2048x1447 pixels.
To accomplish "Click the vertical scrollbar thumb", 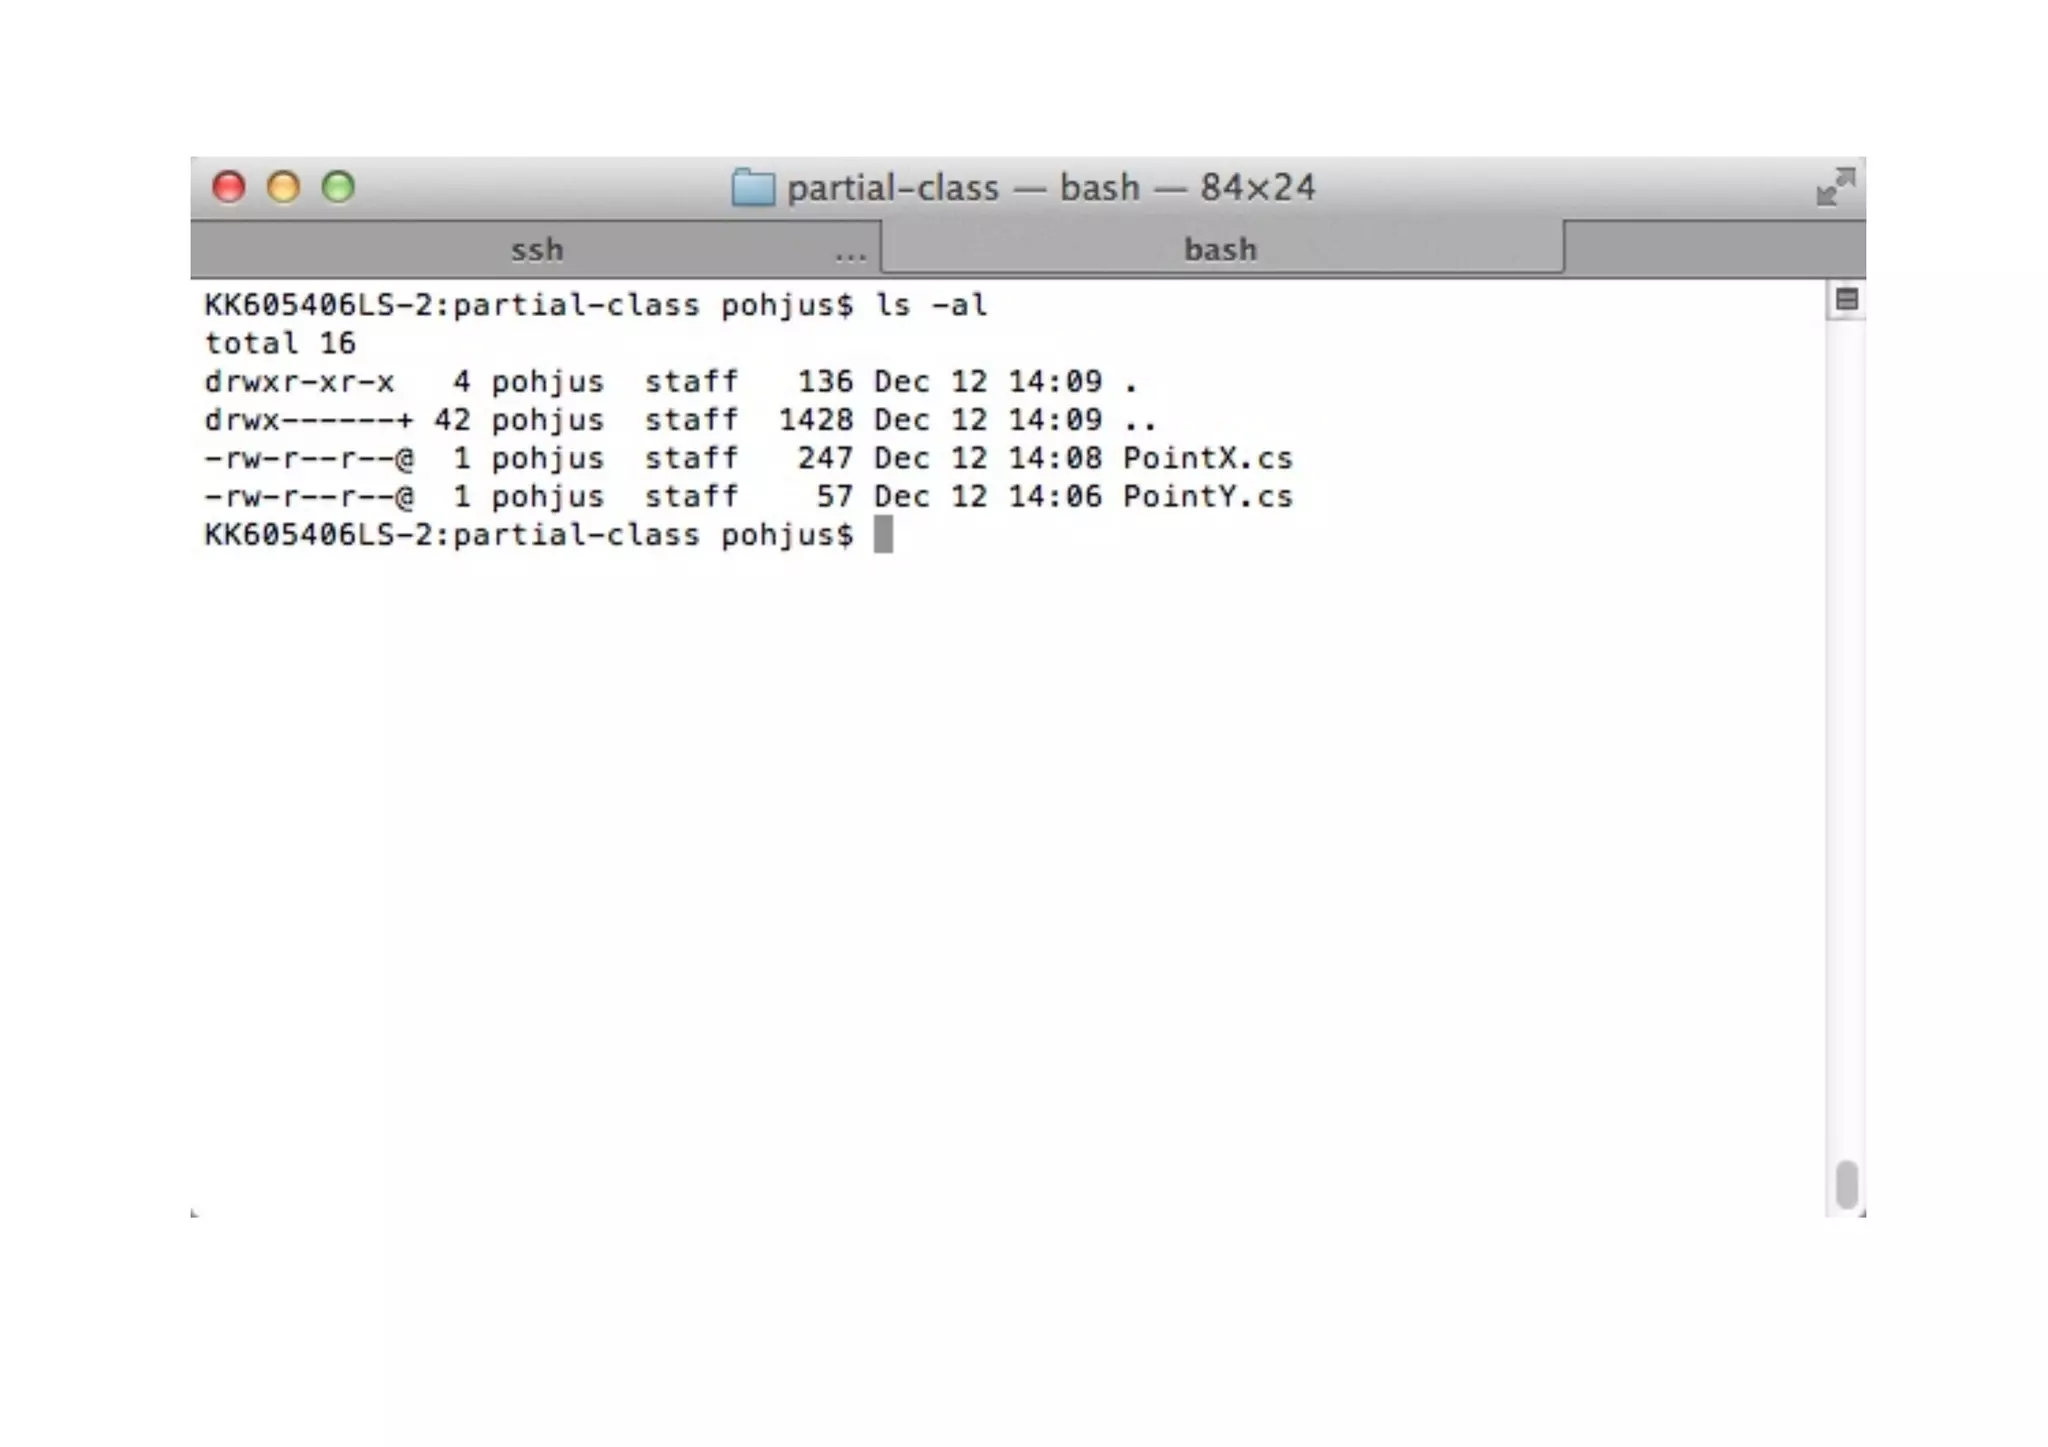I will point(1846,1184).
